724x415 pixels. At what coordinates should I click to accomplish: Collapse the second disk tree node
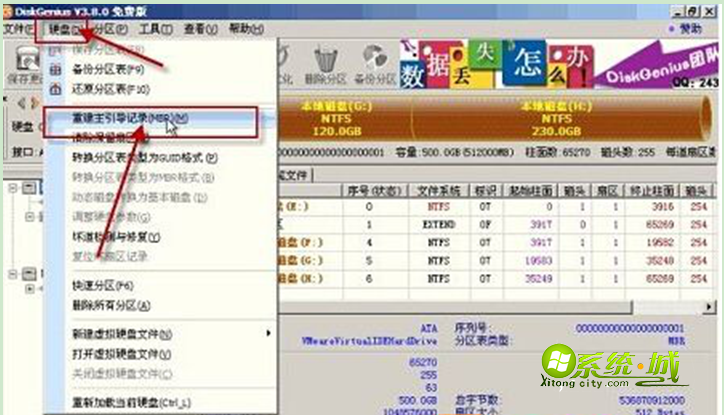[11, 273]
